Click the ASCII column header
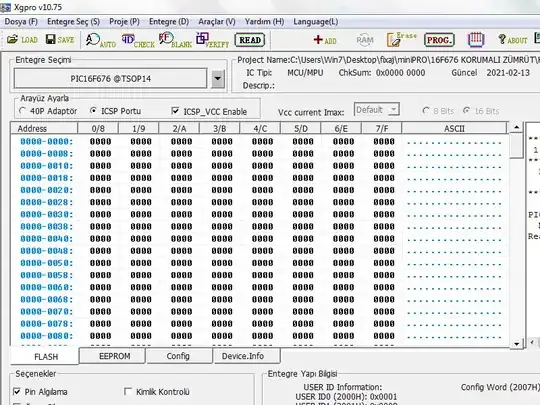The height and width of the screenshot is (405, 540). coord(454,128)
